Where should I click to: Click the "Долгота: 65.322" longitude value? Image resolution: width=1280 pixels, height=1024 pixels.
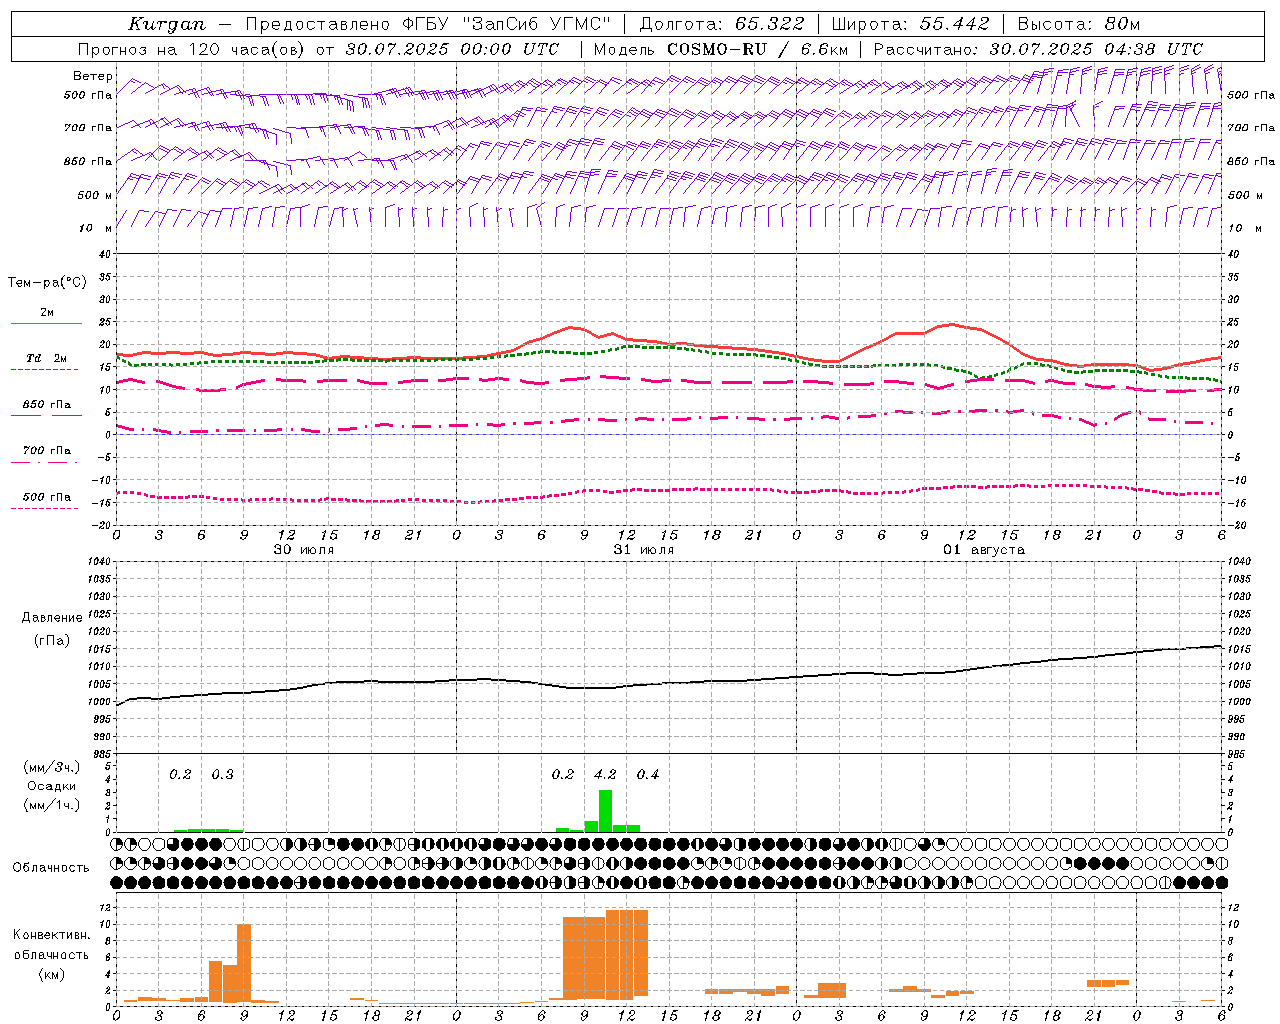pyautogui.click(x=721, y=24)
